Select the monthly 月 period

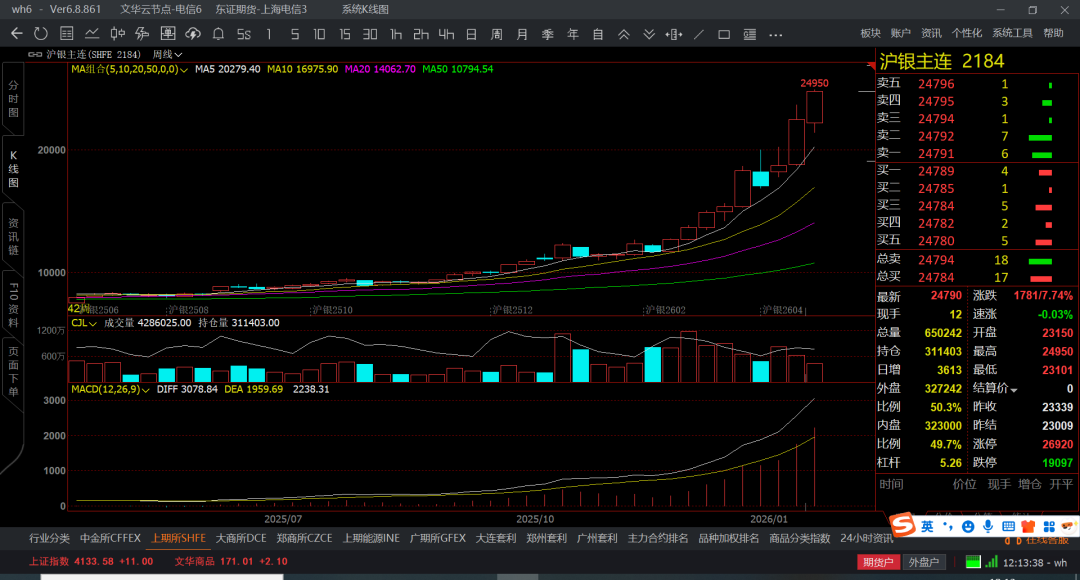[x=522, y=34]
